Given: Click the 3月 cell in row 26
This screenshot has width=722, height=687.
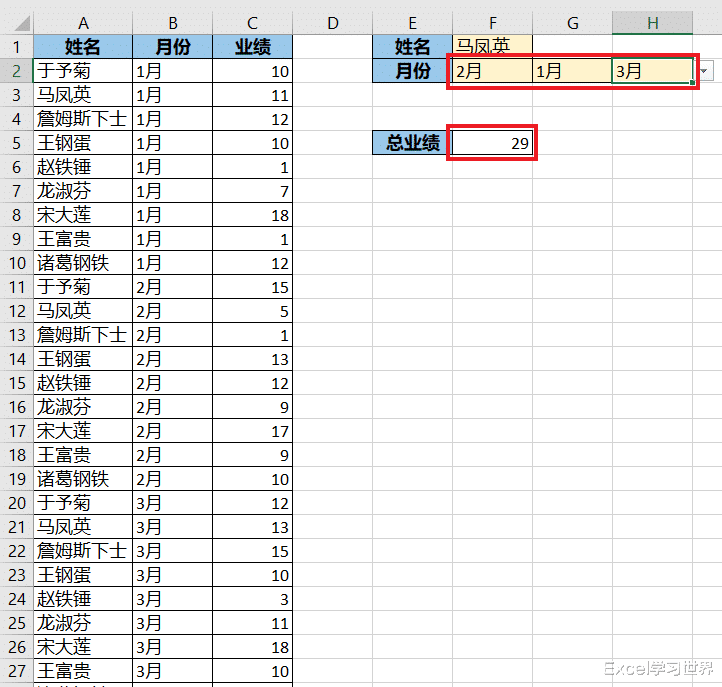Looking at the screenshot, I should [x=173, y=647].
